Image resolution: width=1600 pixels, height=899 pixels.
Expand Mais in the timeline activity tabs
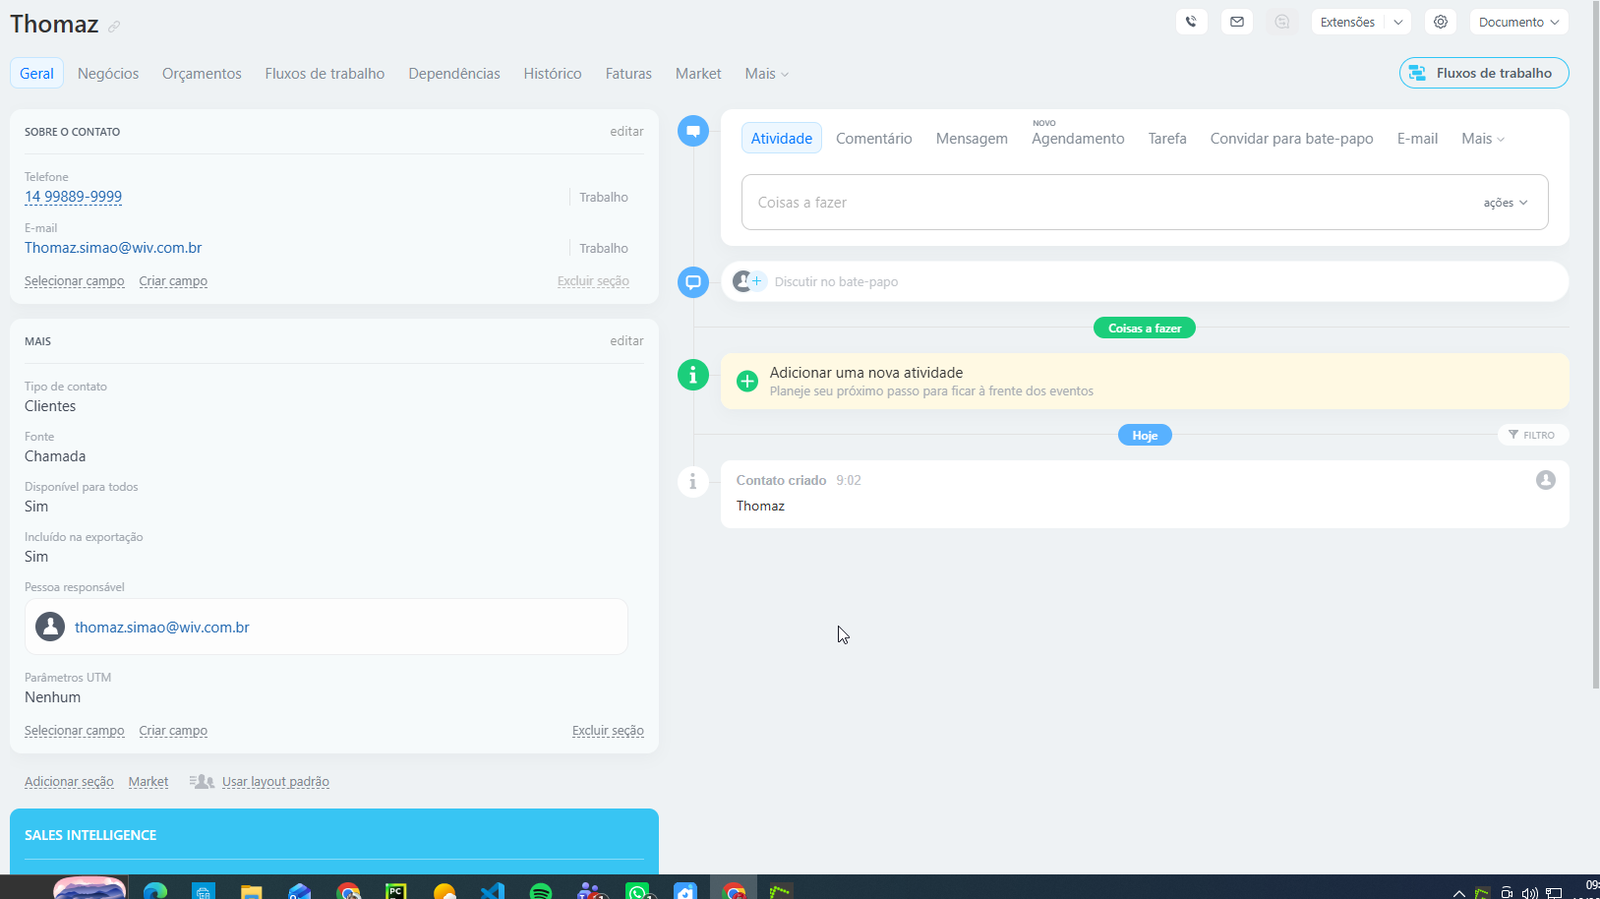[x=1483, y=139]
